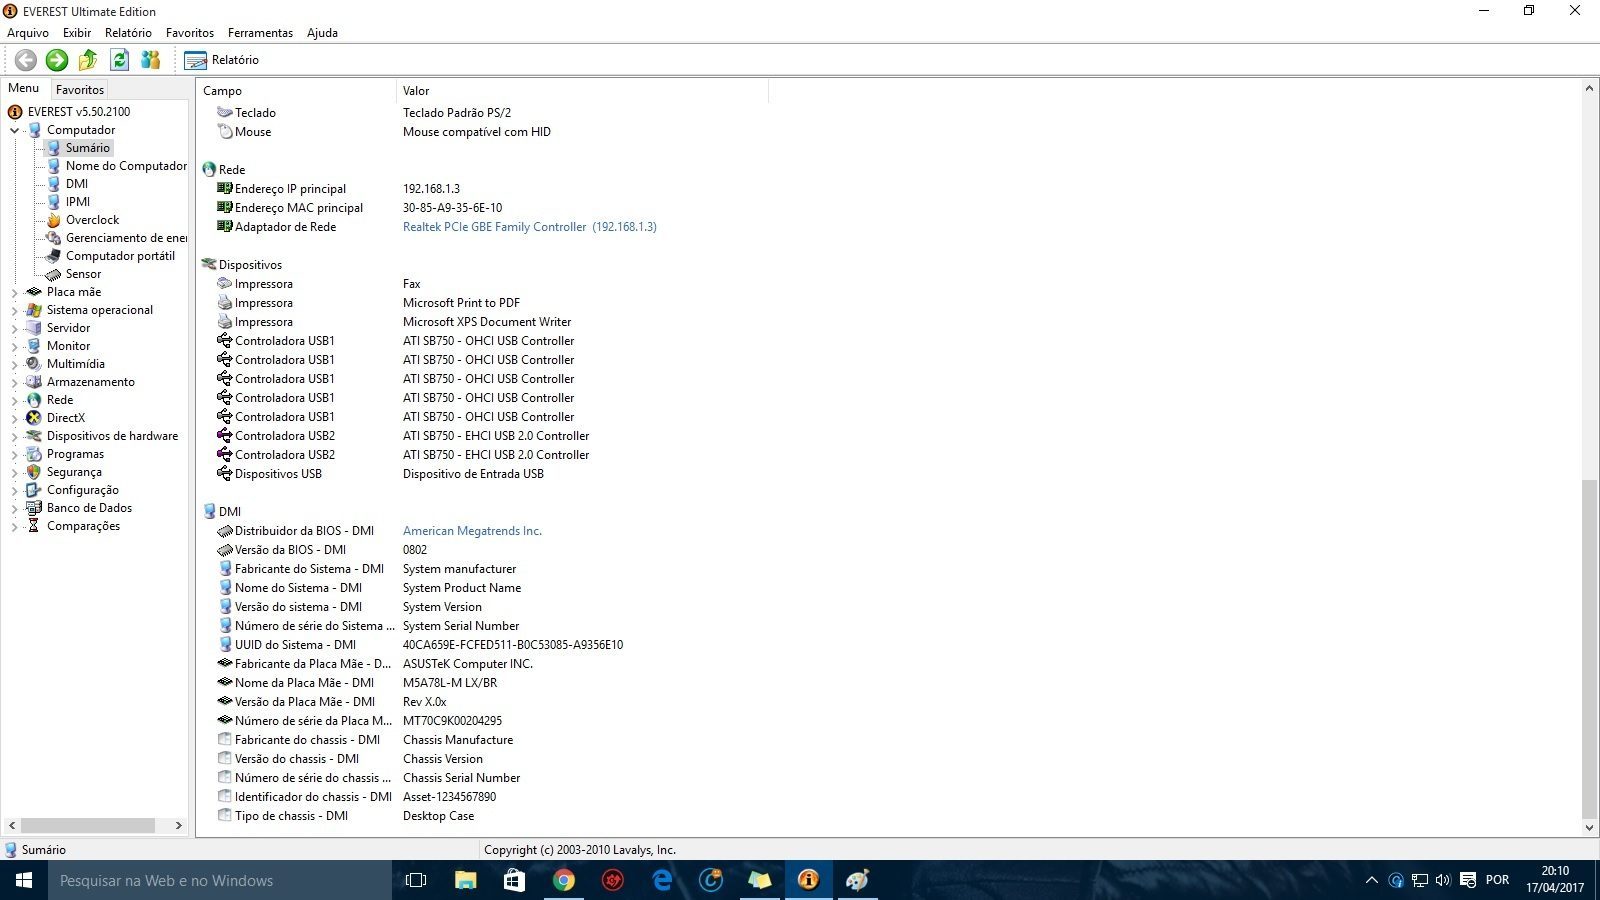Click the Dispositivos section header icon
Image resolution: width=1600 pixels, height=900 pixels.
(209, 265)
